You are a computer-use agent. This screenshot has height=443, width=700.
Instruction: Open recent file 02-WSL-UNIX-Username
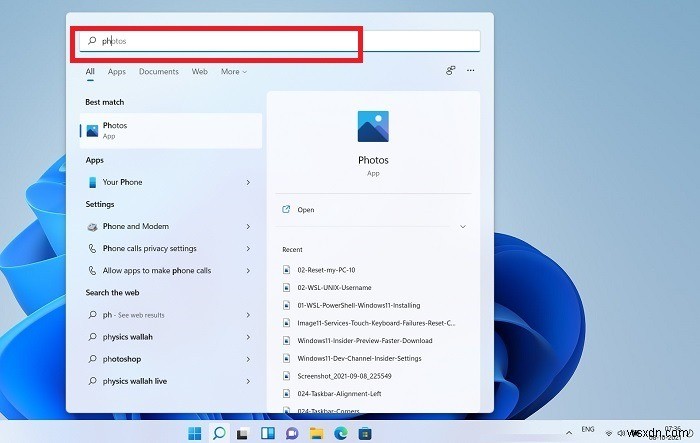tap(334, 288)
